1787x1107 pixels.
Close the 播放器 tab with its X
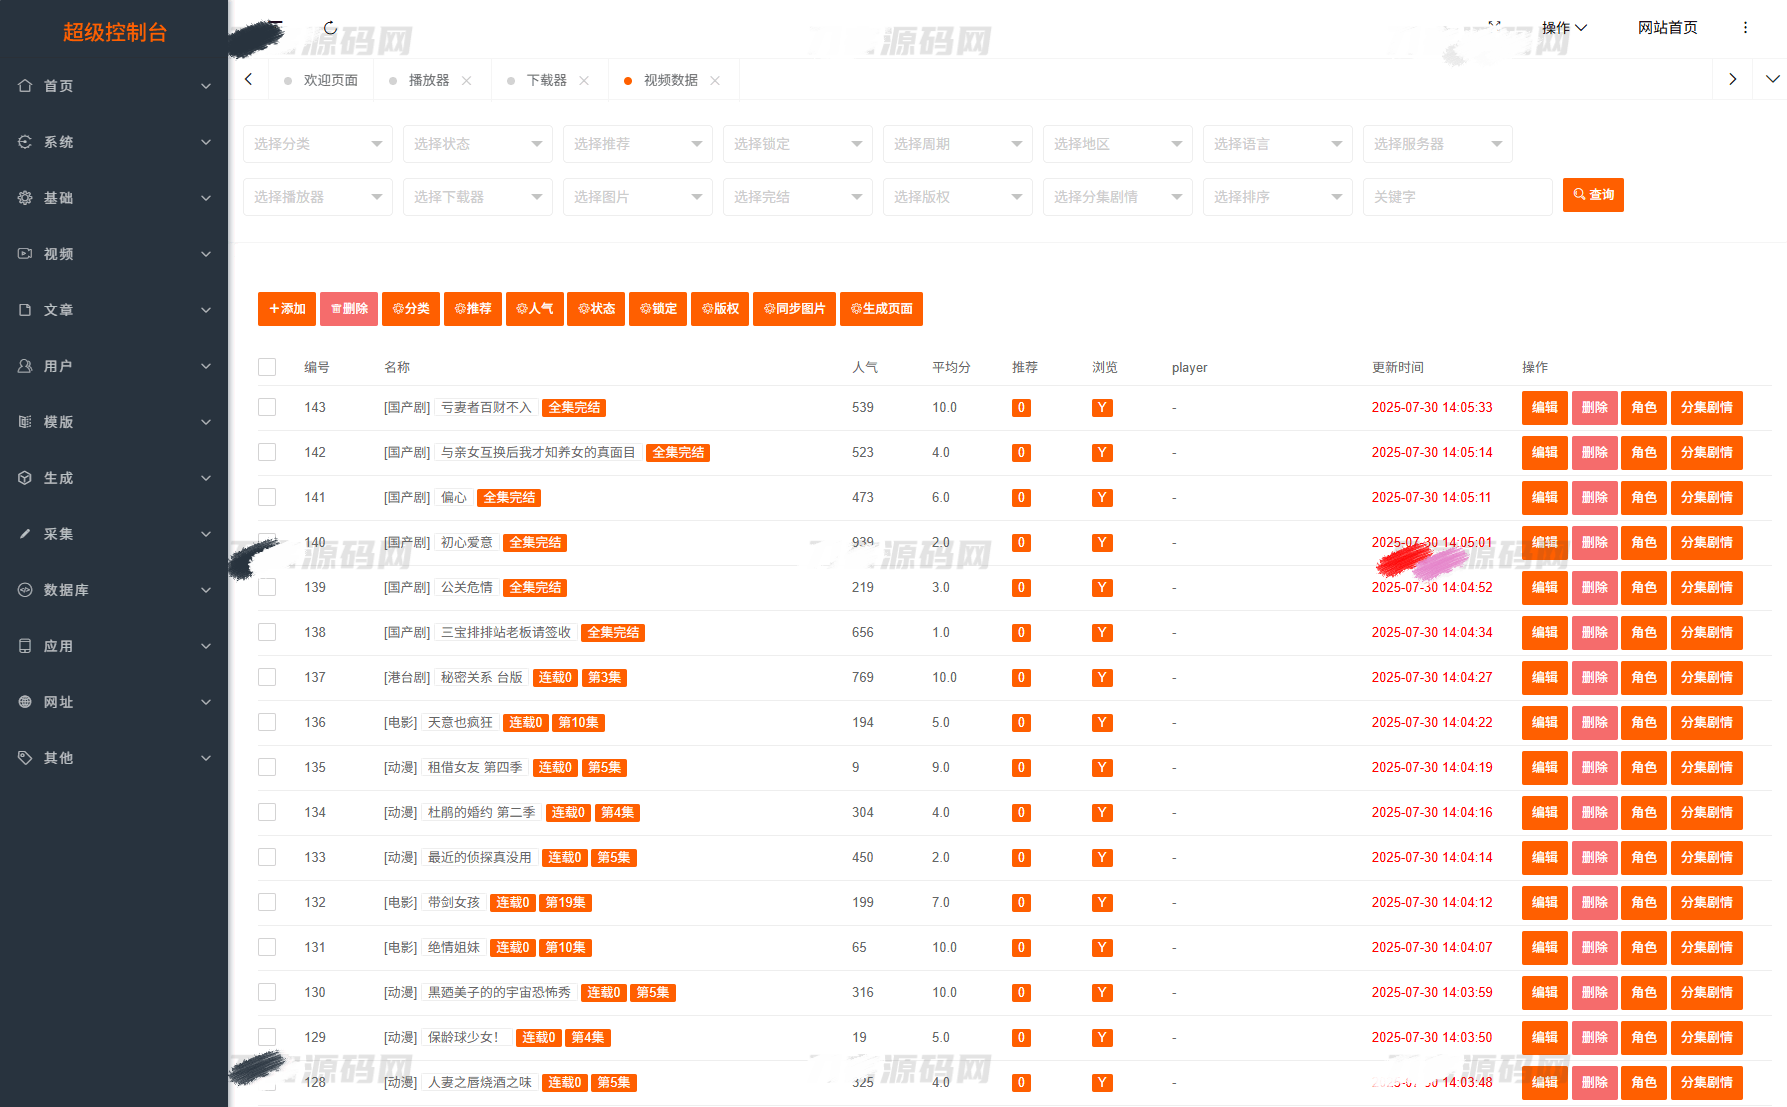(467, 81)
